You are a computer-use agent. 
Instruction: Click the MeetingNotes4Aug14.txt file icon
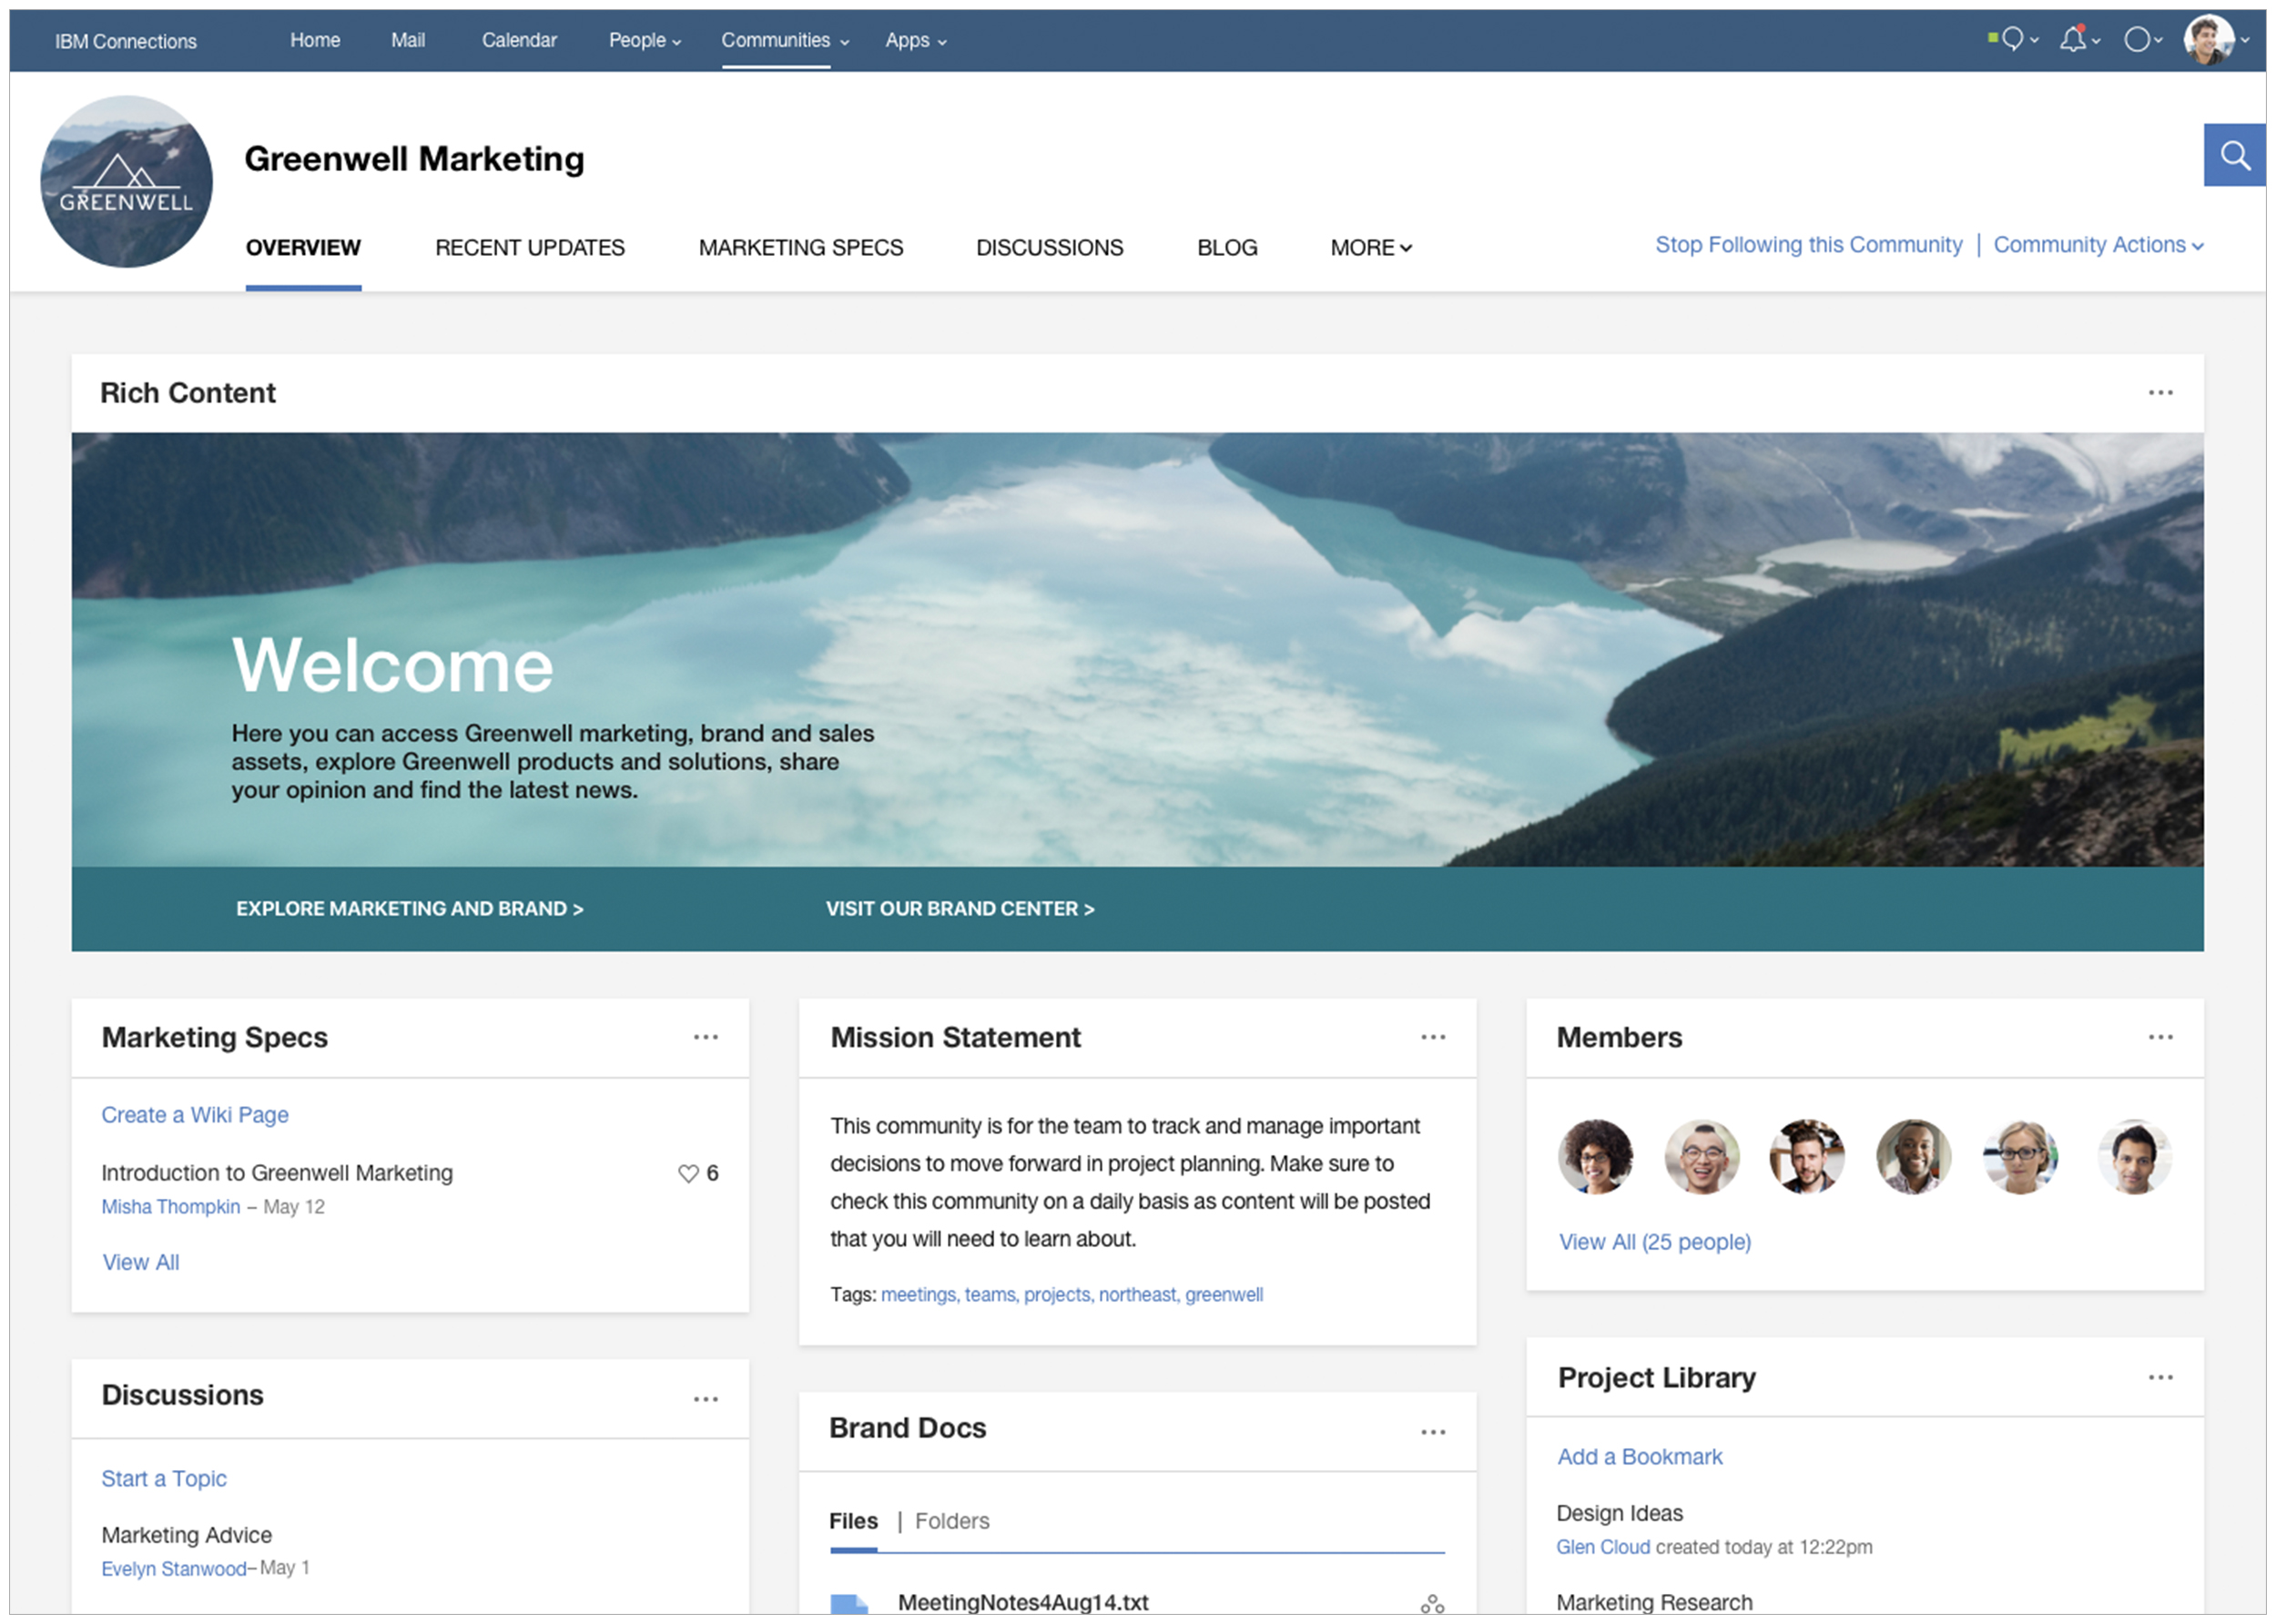tap(849, 1603)
